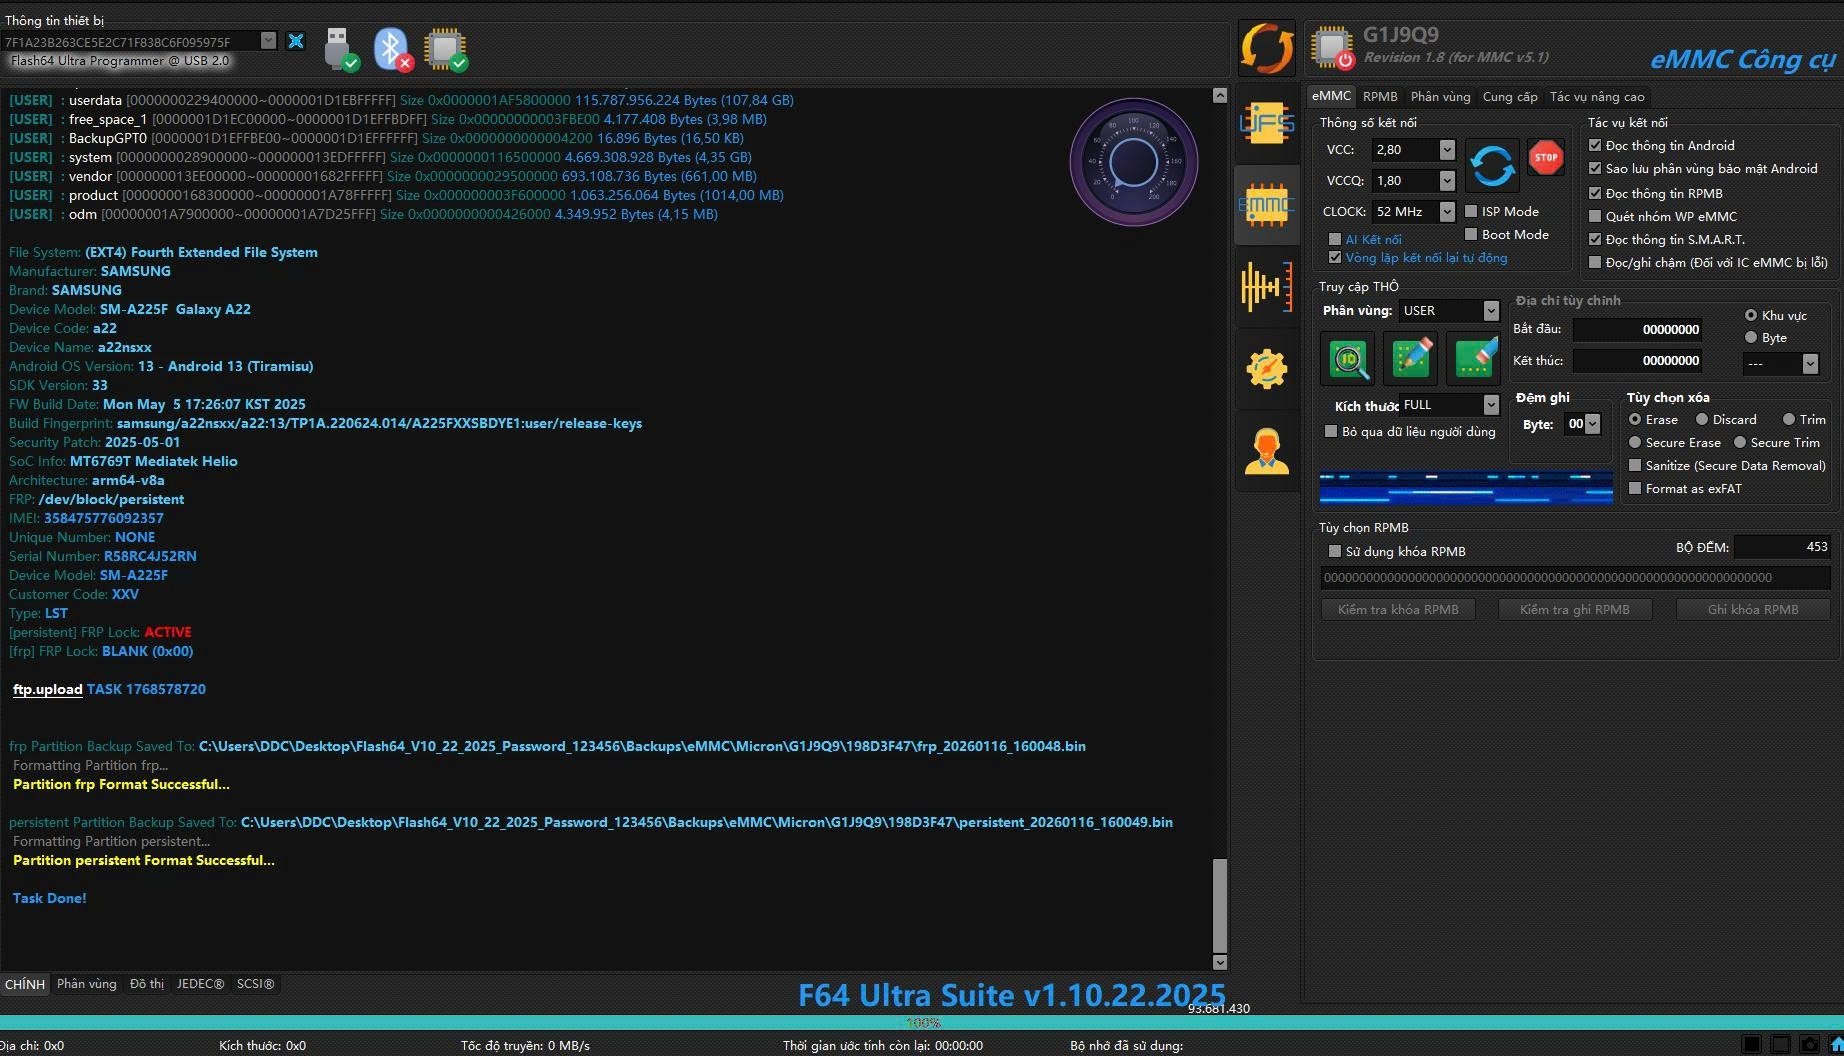Viewport: 1844px width, 1056px height.
Task: Select the eMMC chip sidebar icon
Action: click(1266, 205)
